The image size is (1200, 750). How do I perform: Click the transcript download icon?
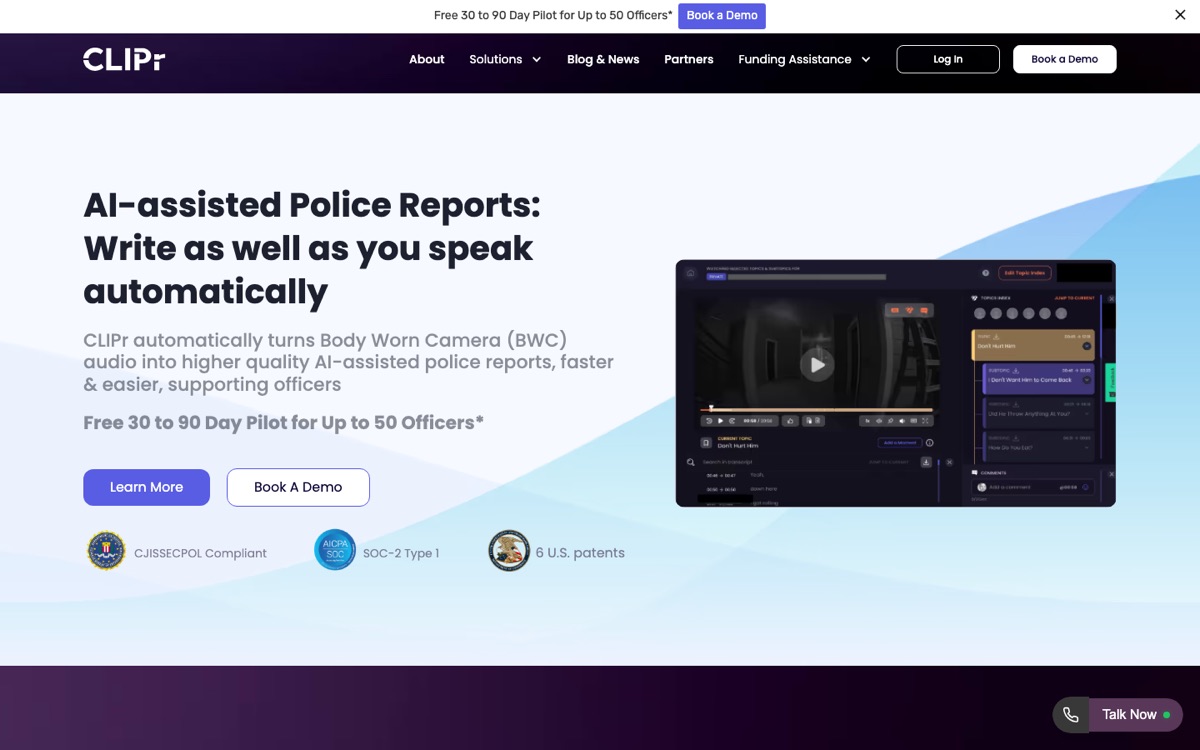pos(926,462)
